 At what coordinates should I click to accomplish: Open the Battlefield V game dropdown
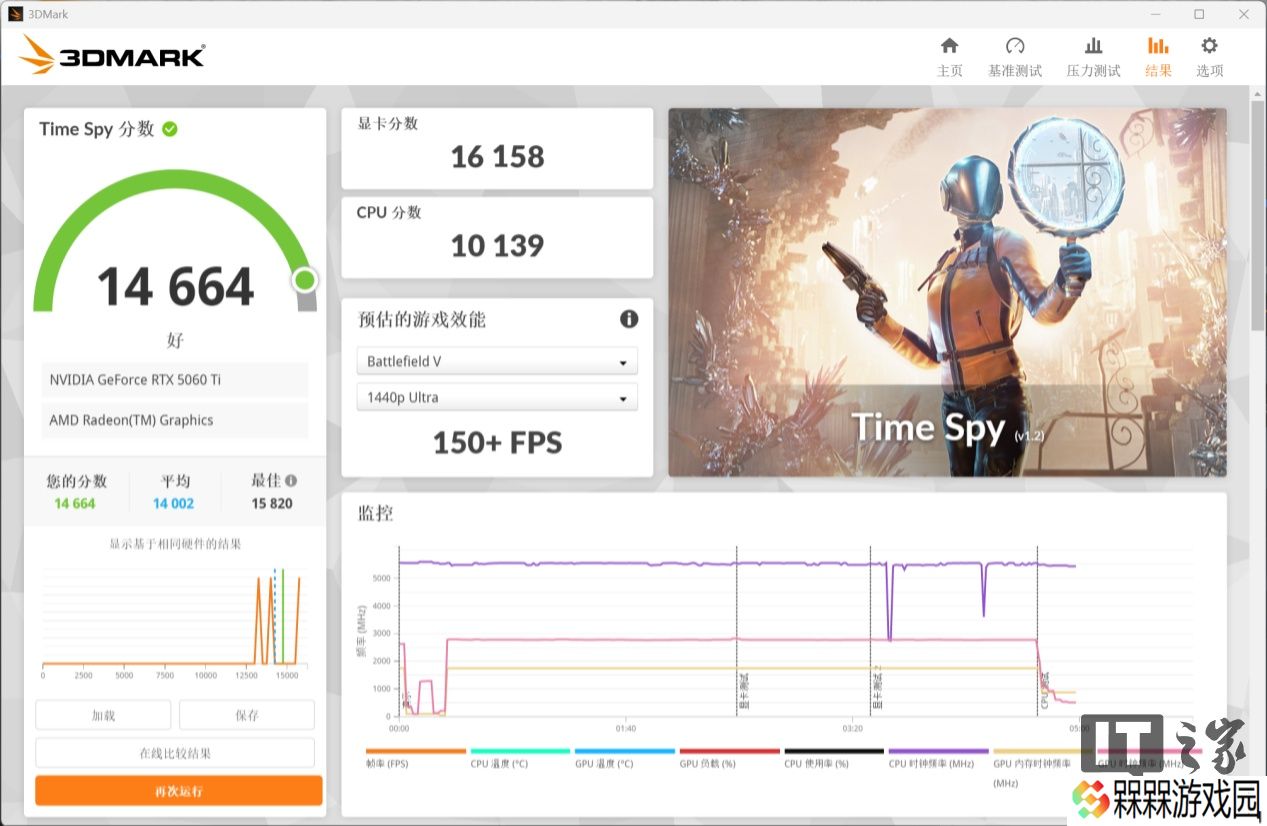497,361
